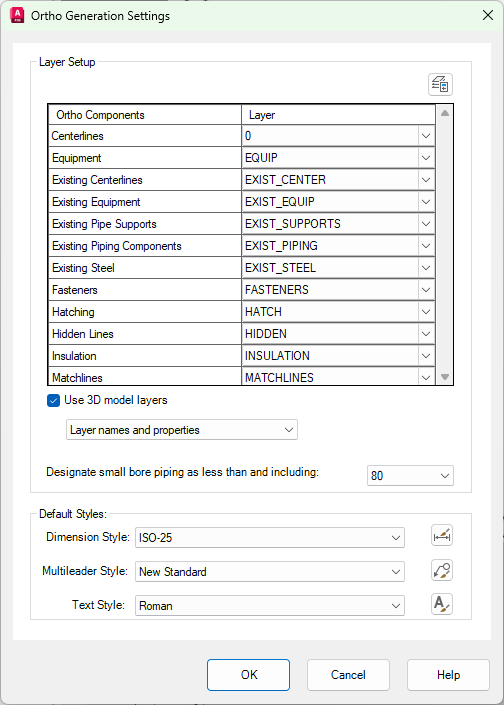Click the Cancel button

[348, 675]
